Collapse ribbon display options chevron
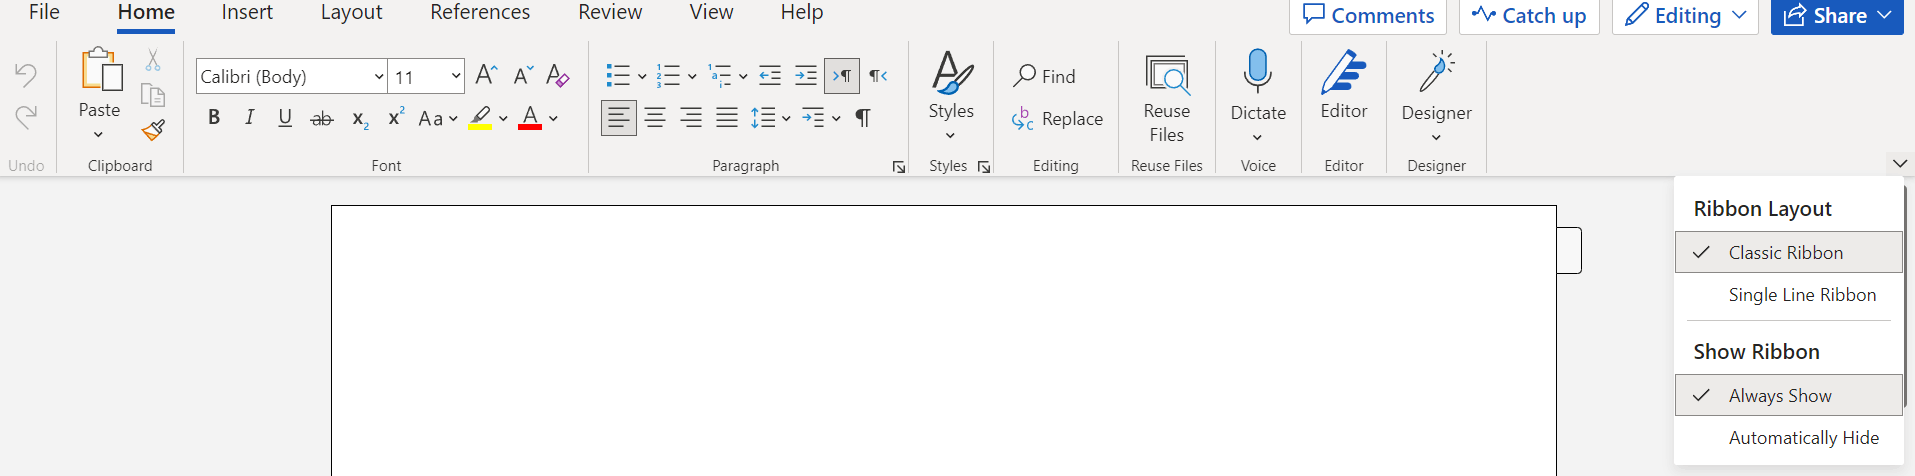Screen dimensions: 1915x476 point(1900,163)
